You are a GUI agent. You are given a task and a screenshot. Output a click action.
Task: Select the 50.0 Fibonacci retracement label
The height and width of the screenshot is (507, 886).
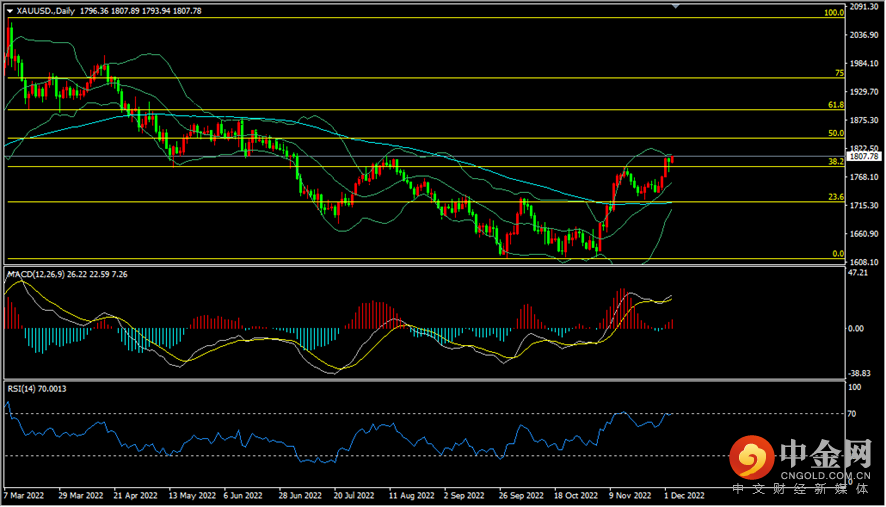click(836, 133)
